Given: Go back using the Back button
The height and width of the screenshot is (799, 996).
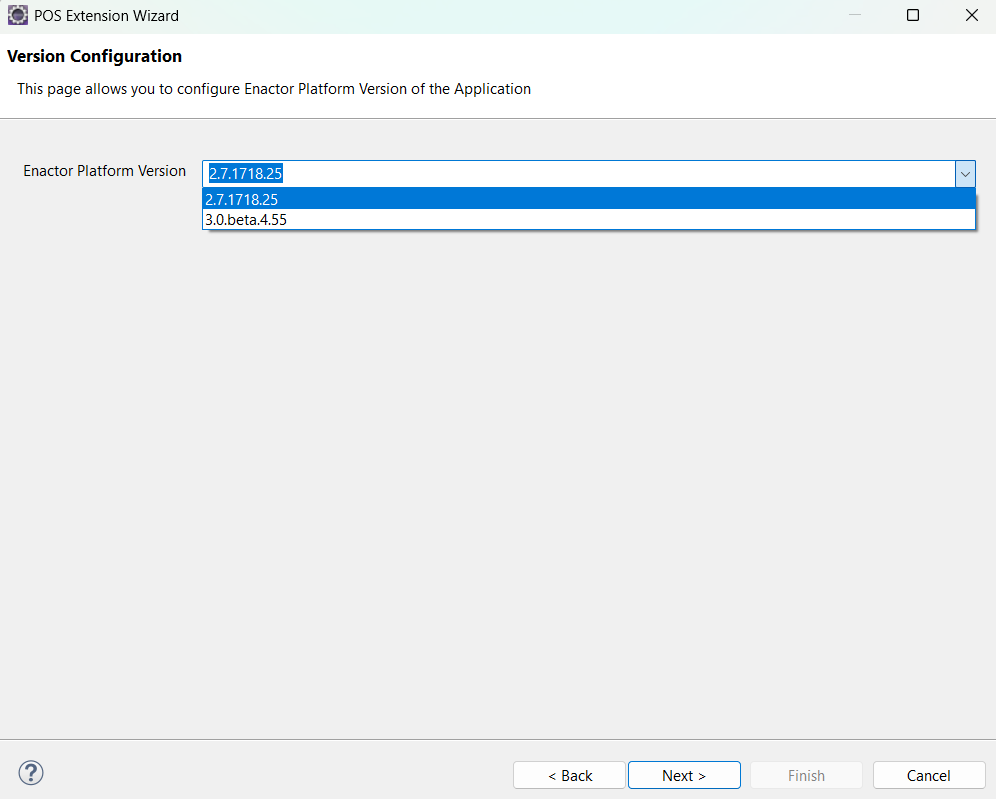Looking at the screenshot, I should (x=569, y=775).
